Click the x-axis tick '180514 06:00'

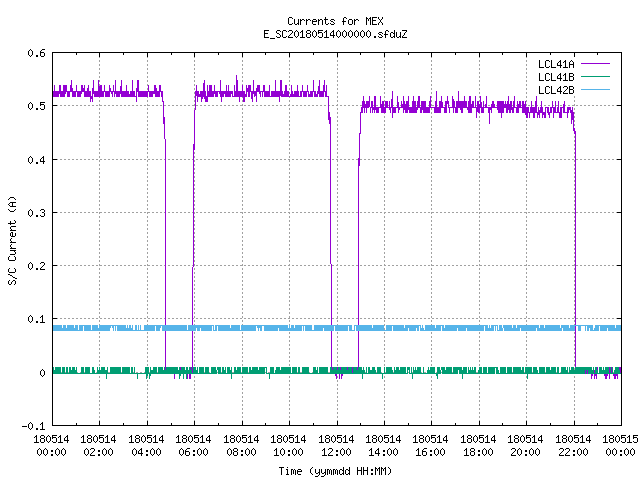click(193, 446)
